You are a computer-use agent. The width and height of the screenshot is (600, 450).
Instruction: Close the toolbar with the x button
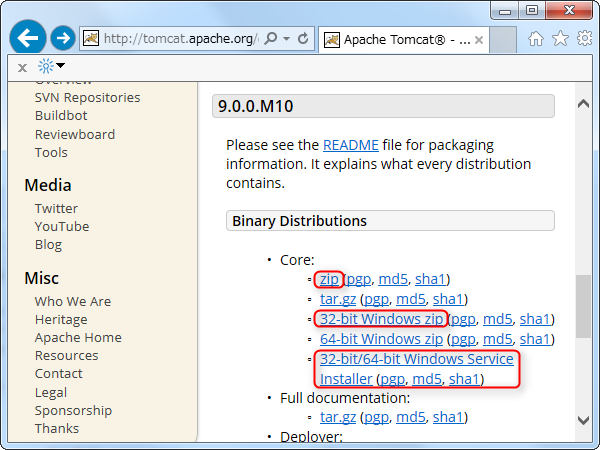[x=23, y=68]
